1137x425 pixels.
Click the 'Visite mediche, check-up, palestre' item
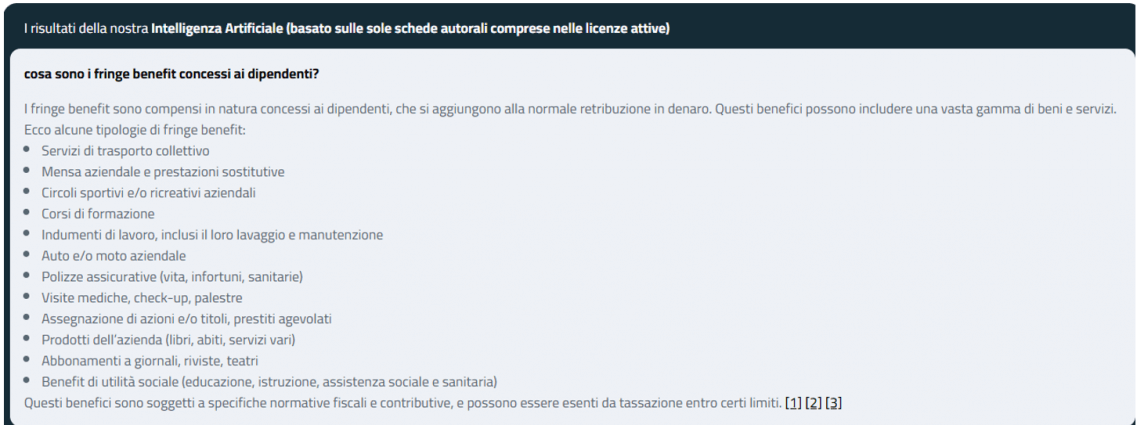tap(142, 298)
